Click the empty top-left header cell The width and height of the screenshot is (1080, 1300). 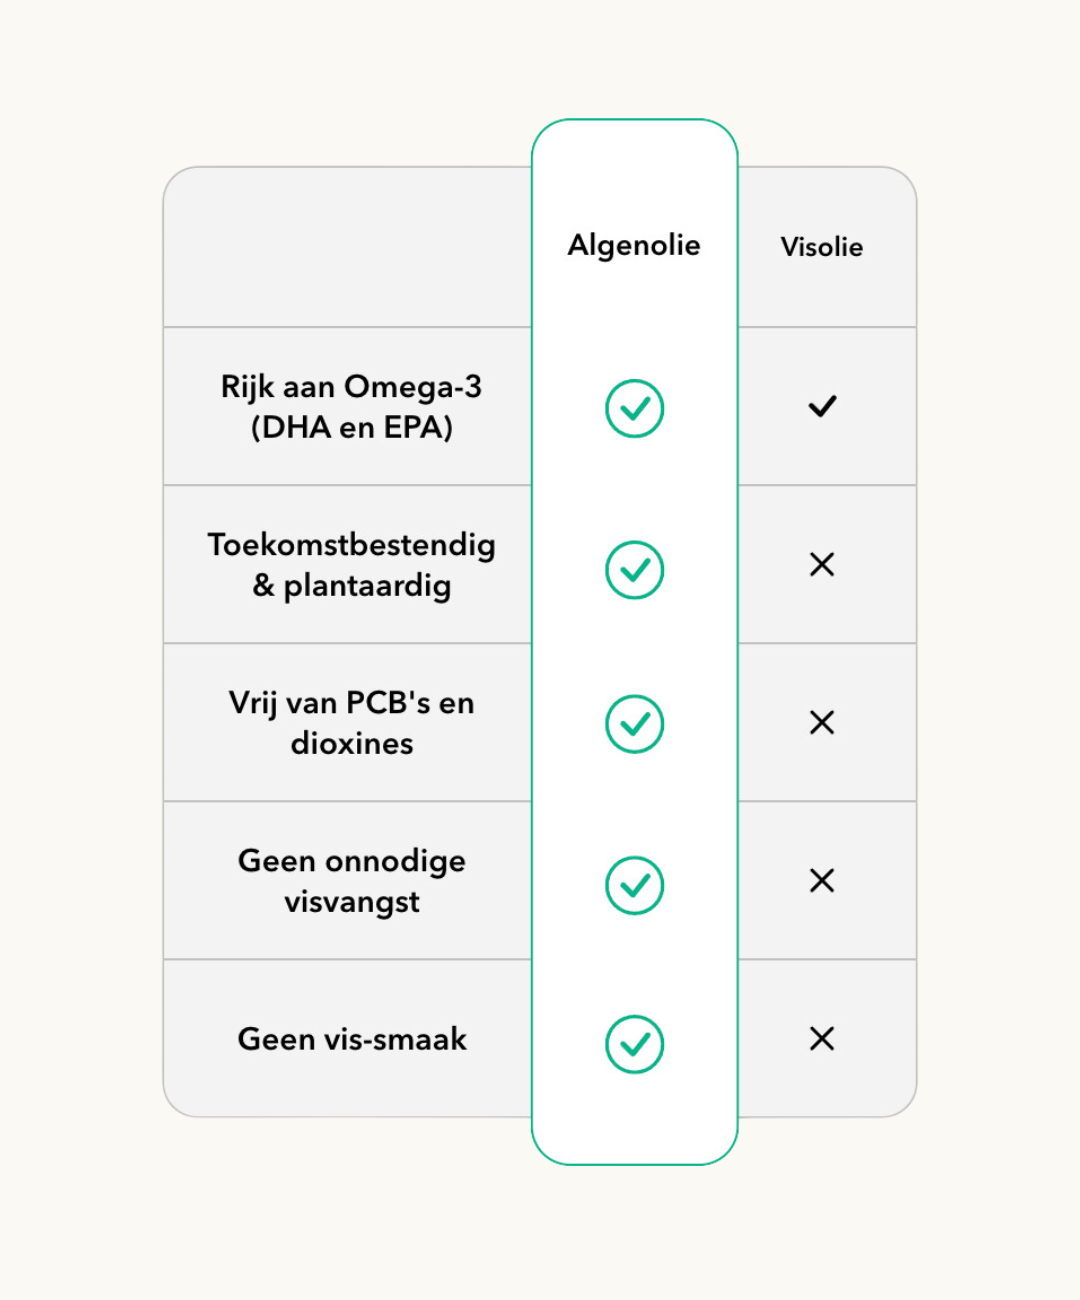pyautogui.click(x=347, y=247)
